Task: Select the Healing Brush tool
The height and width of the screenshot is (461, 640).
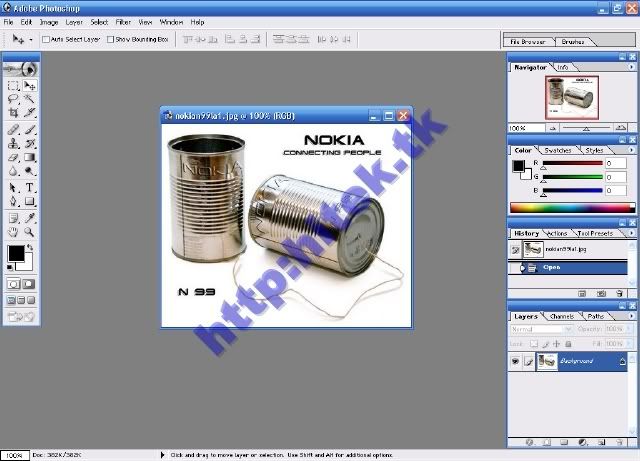Action: tap(13, 130)
